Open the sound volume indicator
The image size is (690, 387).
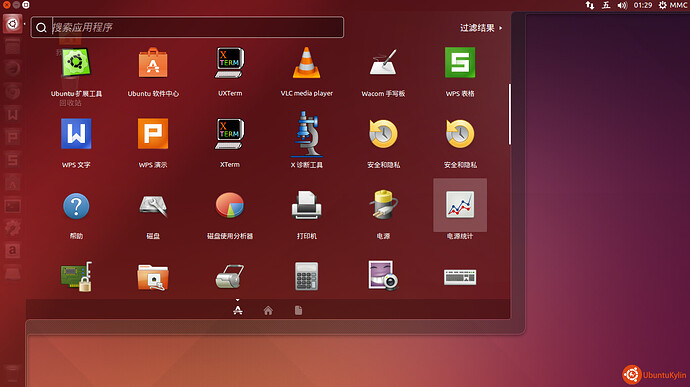[622, 5]
